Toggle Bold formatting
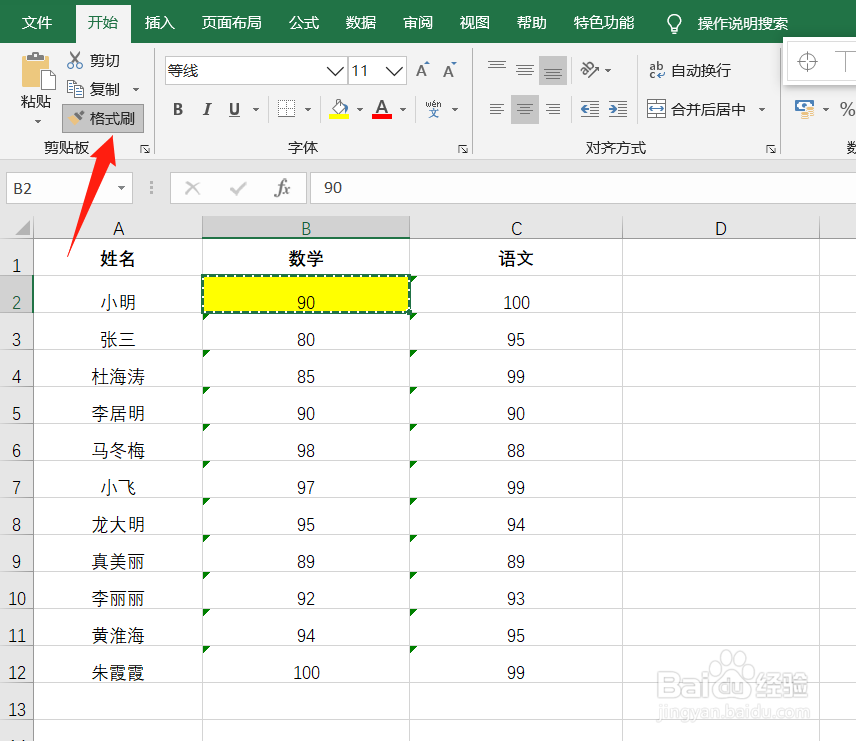 (177, 109)
